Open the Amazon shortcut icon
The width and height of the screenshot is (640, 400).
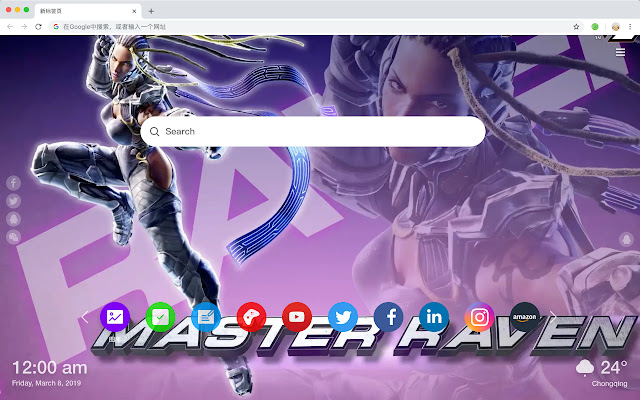[x=525, y=317]
